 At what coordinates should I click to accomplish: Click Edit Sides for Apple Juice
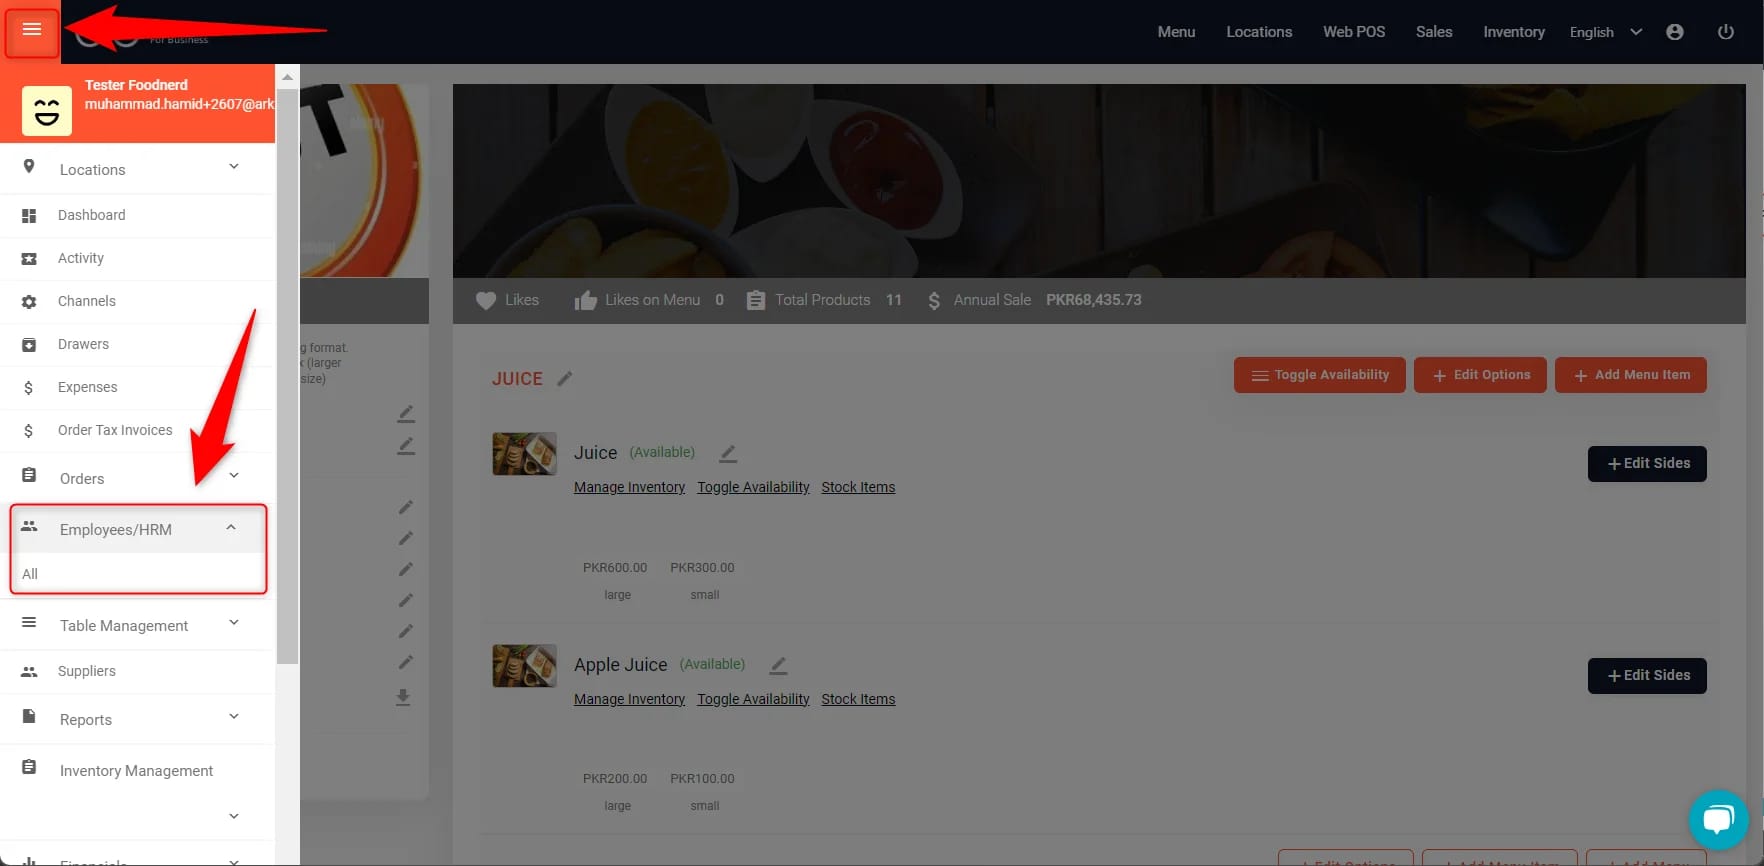click(1647, 676)
